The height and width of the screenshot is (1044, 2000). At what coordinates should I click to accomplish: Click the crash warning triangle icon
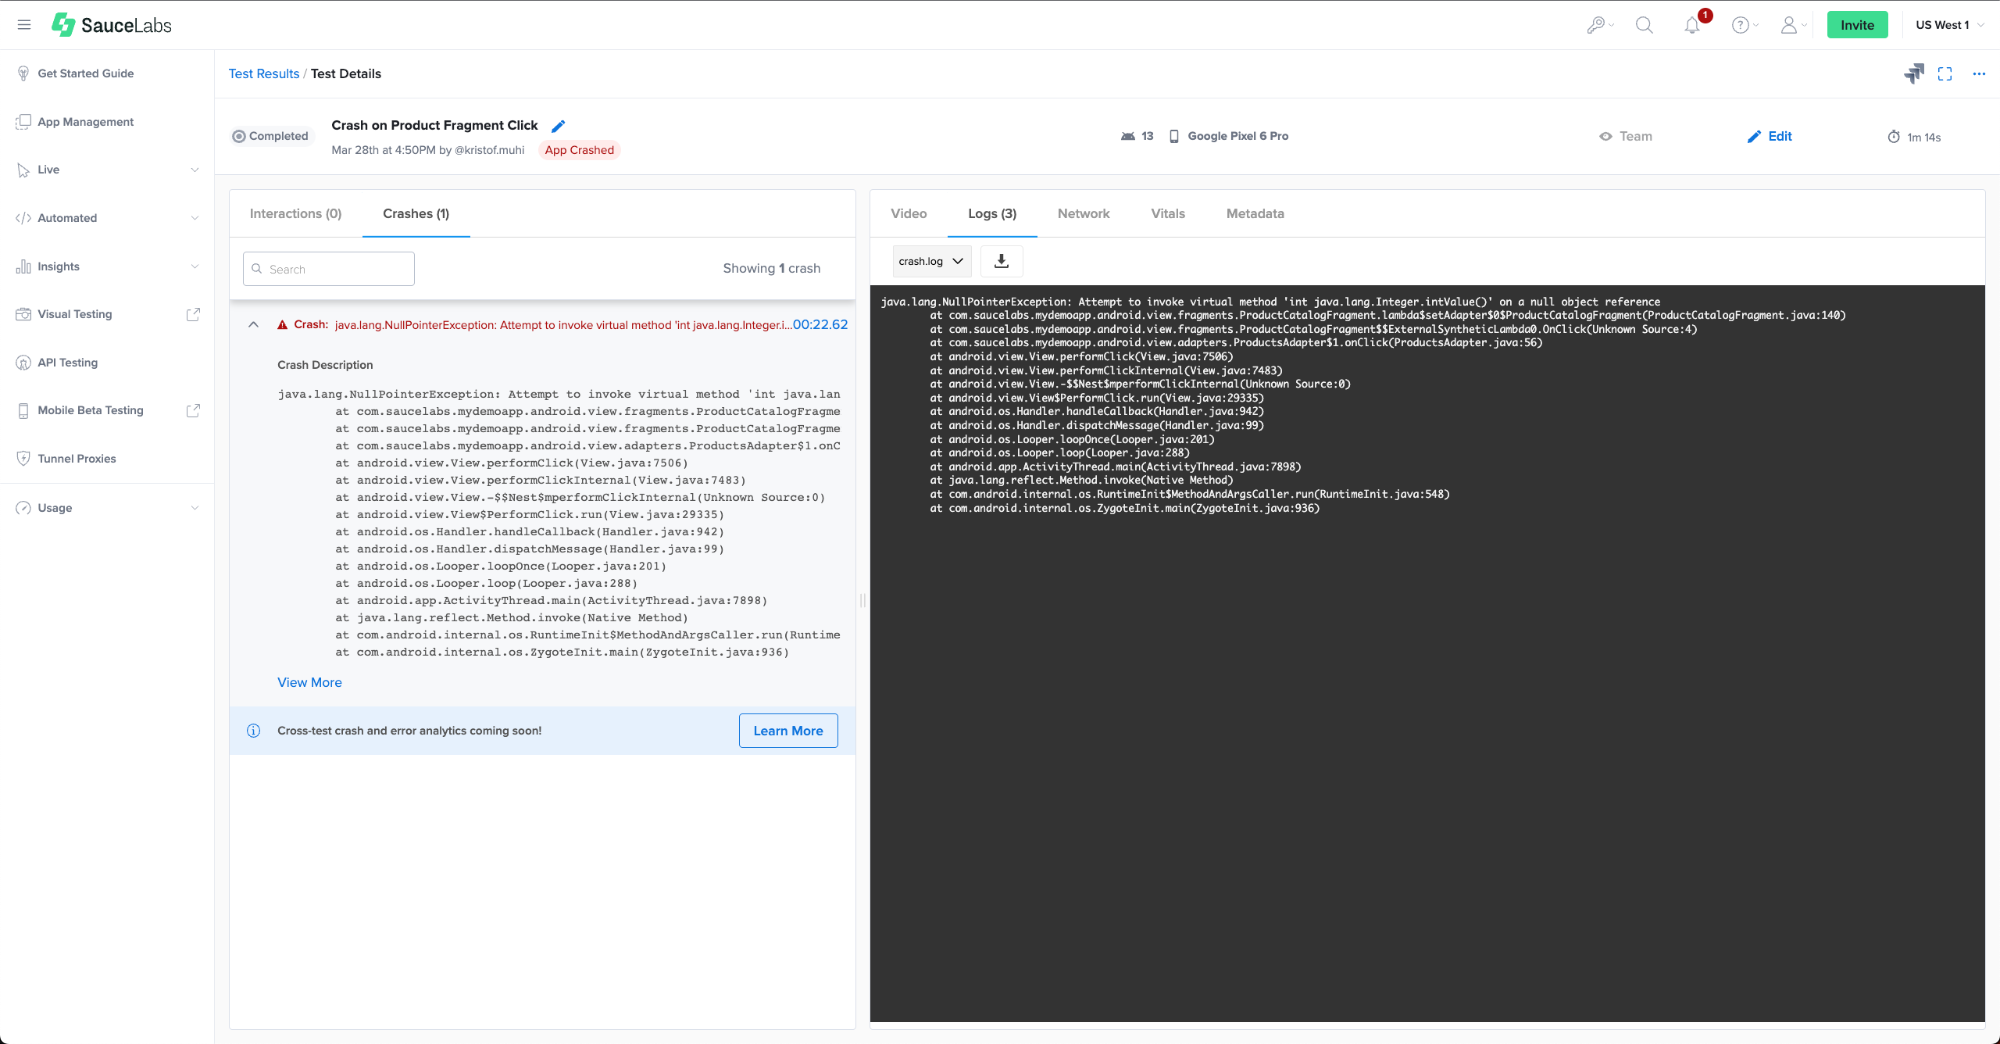tap(283, 324)
